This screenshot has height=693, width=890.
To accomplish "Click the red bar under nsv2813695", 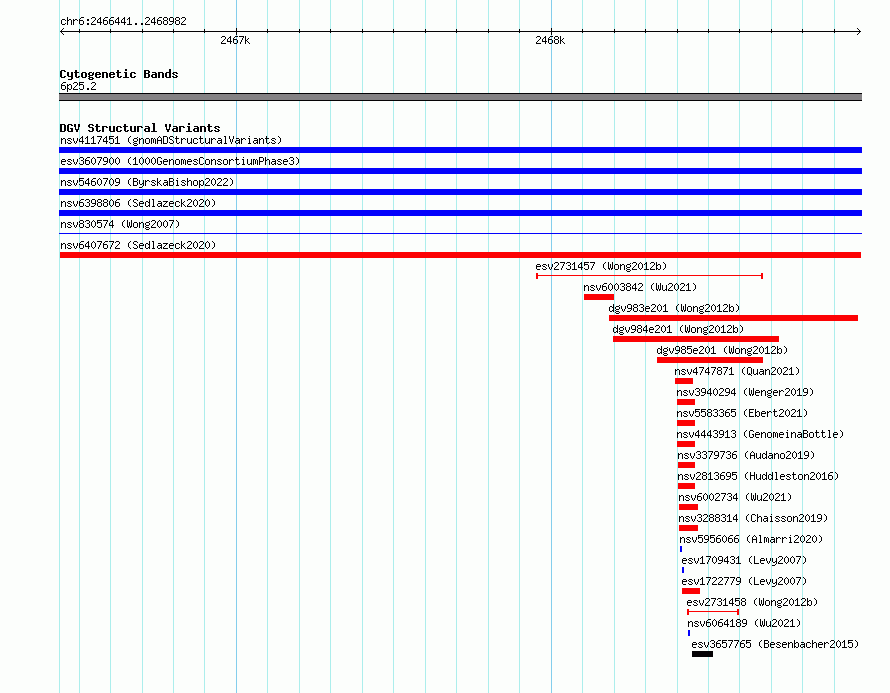I will [686, 486].
